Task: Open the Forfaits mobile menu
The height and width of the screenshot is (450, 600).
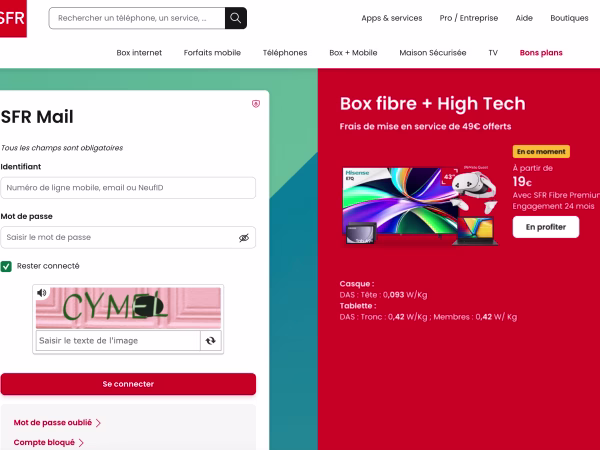Action: pos(212,52)
